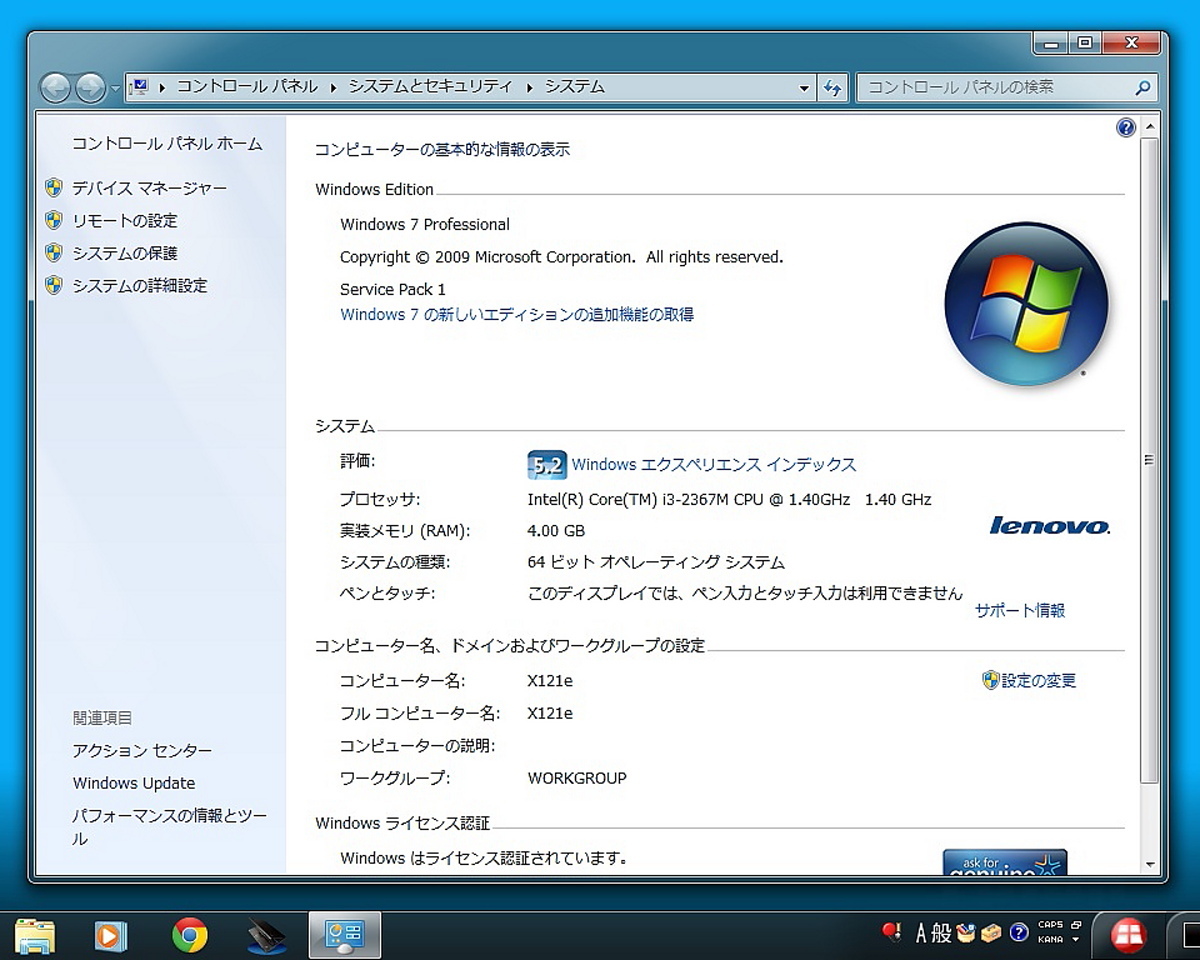Click the Windows 7 新しいエディション link
The width and height of the screenshot is (1200, 960).
(x=516, y=314)
